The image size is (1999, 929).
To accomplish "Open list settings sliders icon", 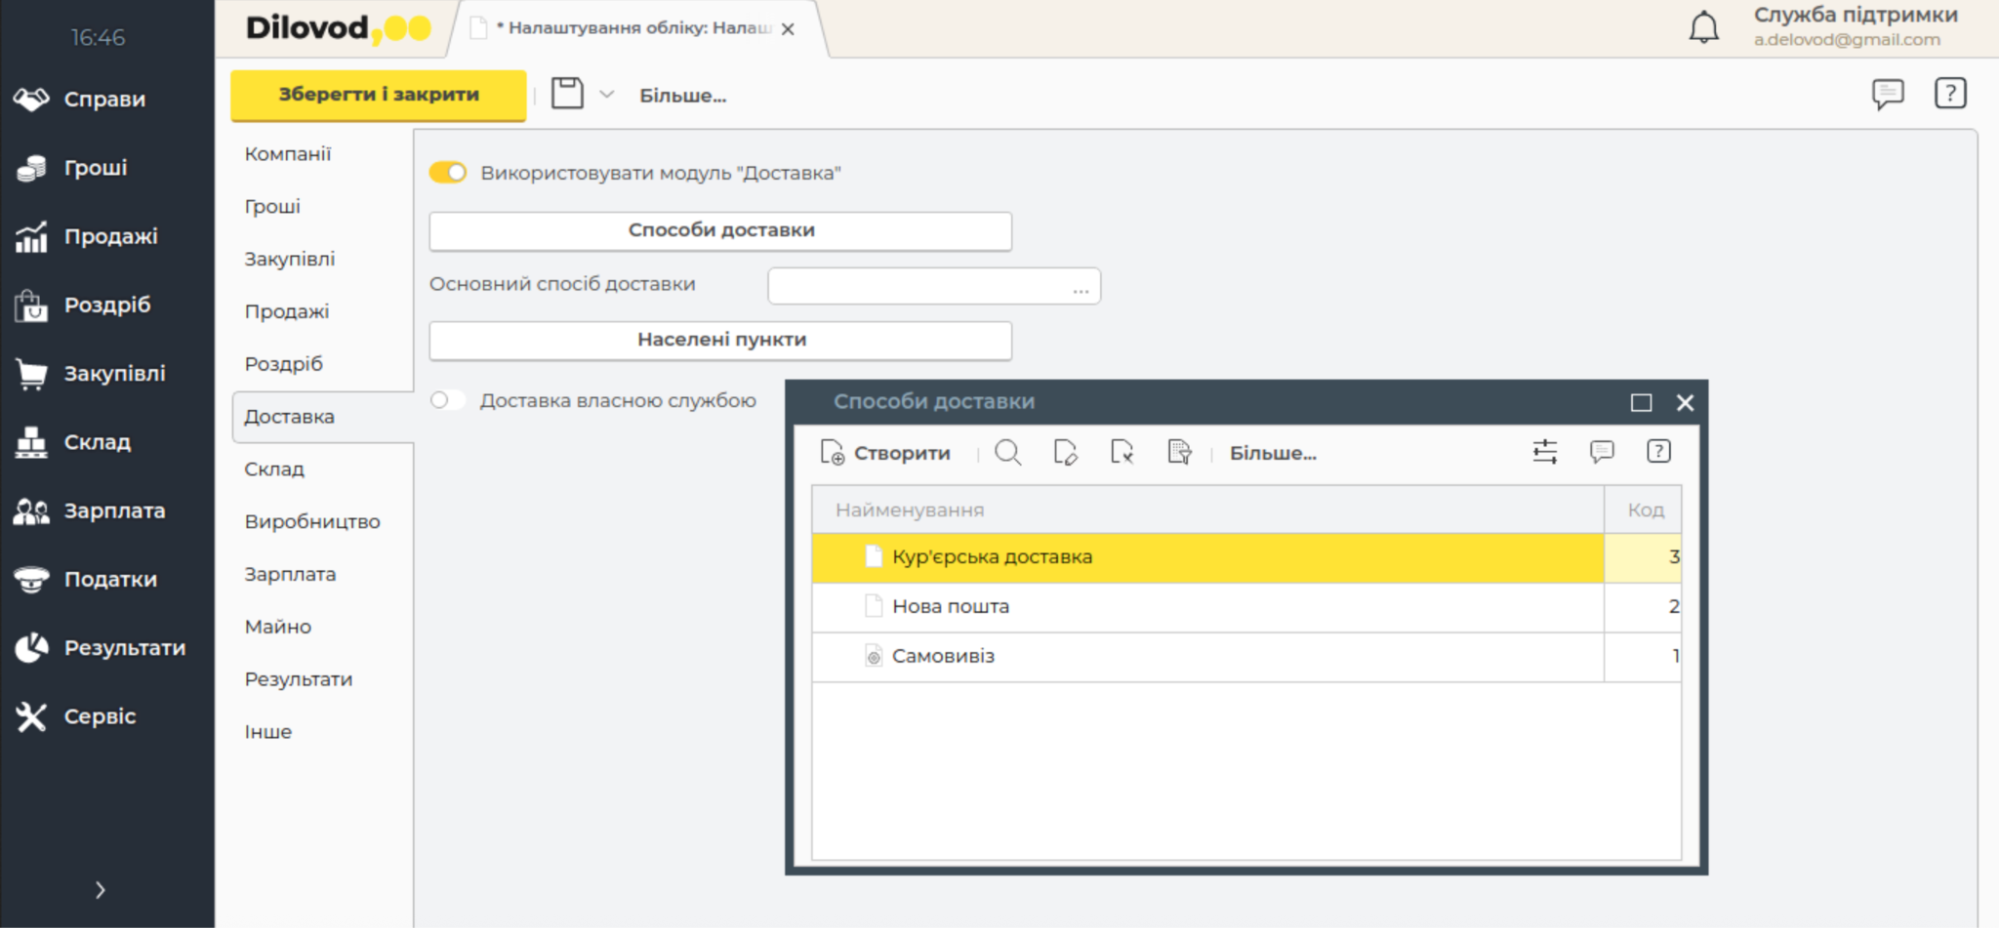I will pyautogui.click(x=1544, y=452).
